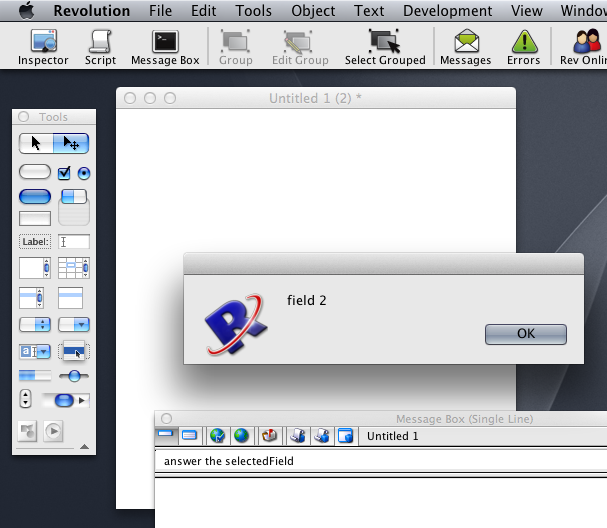Open Messages from the toolbar
607x528 pixels.
coord(465,47)
